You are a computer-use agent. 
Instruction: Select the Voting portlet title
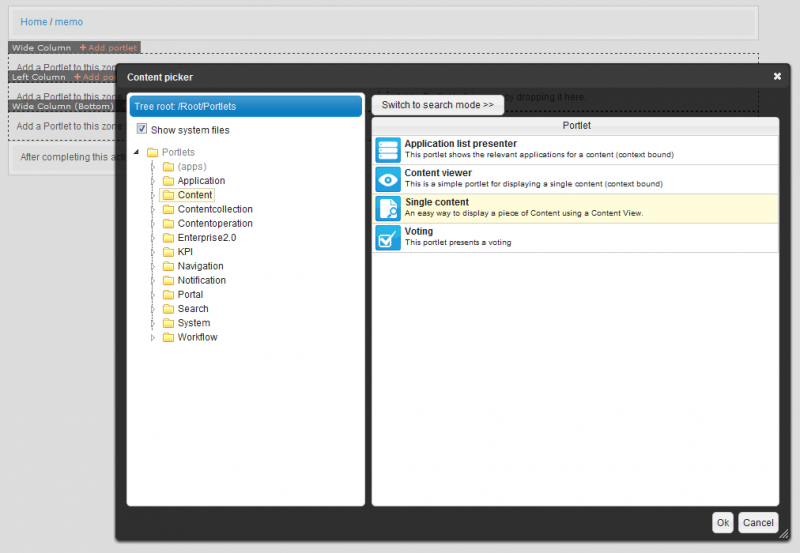(419, 231)
